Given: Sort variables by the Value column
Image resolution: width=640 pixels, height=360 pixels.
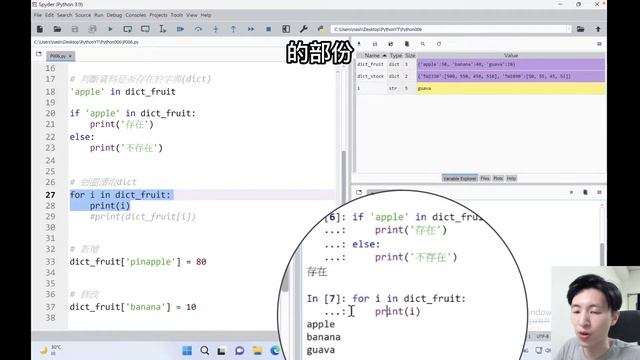Looking at the screenshot, I should (x=511, y=55).
